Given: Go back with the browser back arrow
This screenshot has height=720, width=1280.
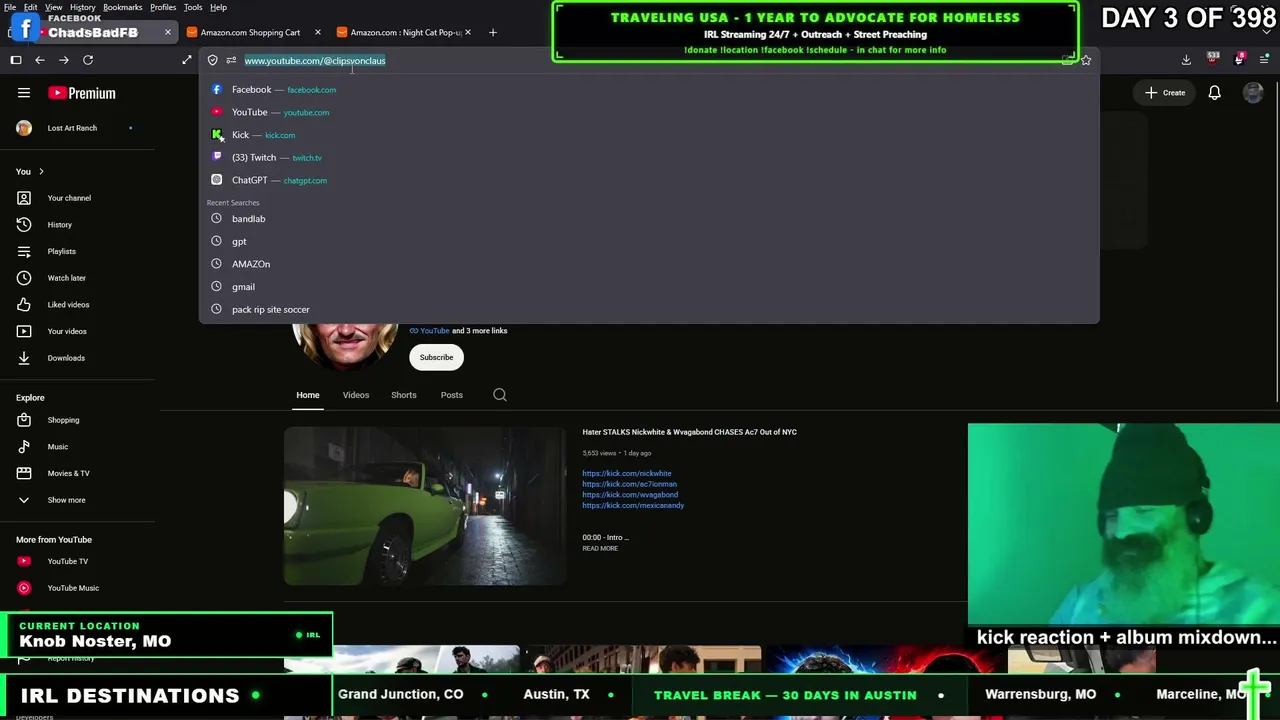Looking at the screenshot, I should 40,60.
